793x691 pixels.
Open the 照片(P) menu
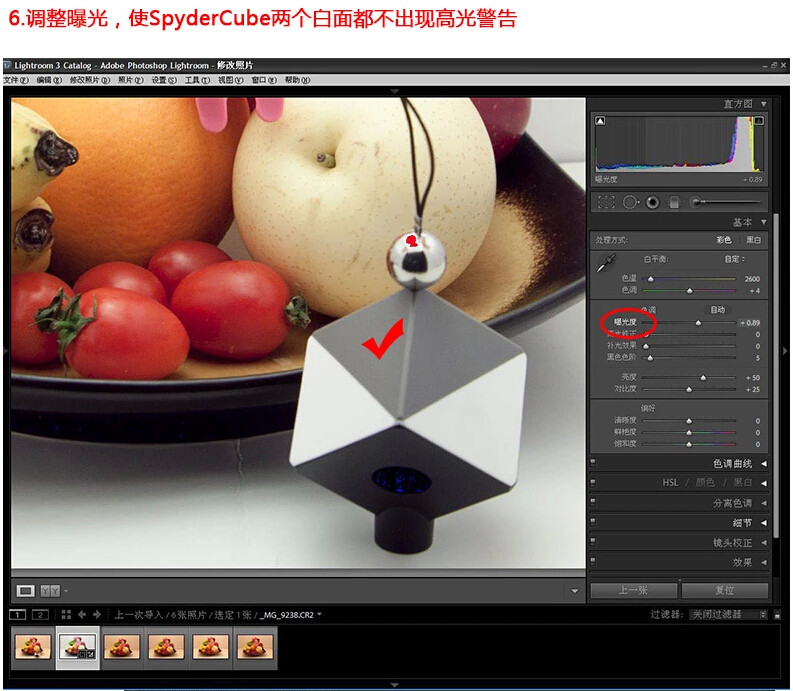pos(130,80)
